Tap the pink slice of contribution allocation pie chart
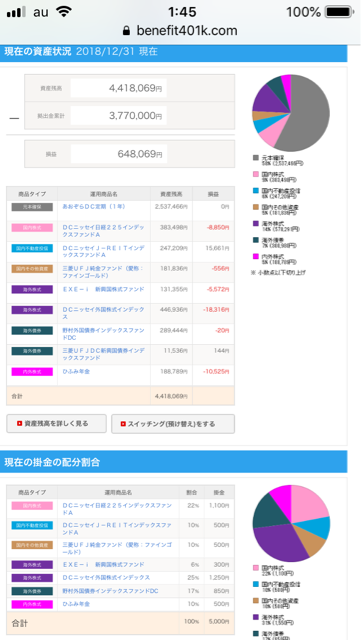 tap(308, 504)
